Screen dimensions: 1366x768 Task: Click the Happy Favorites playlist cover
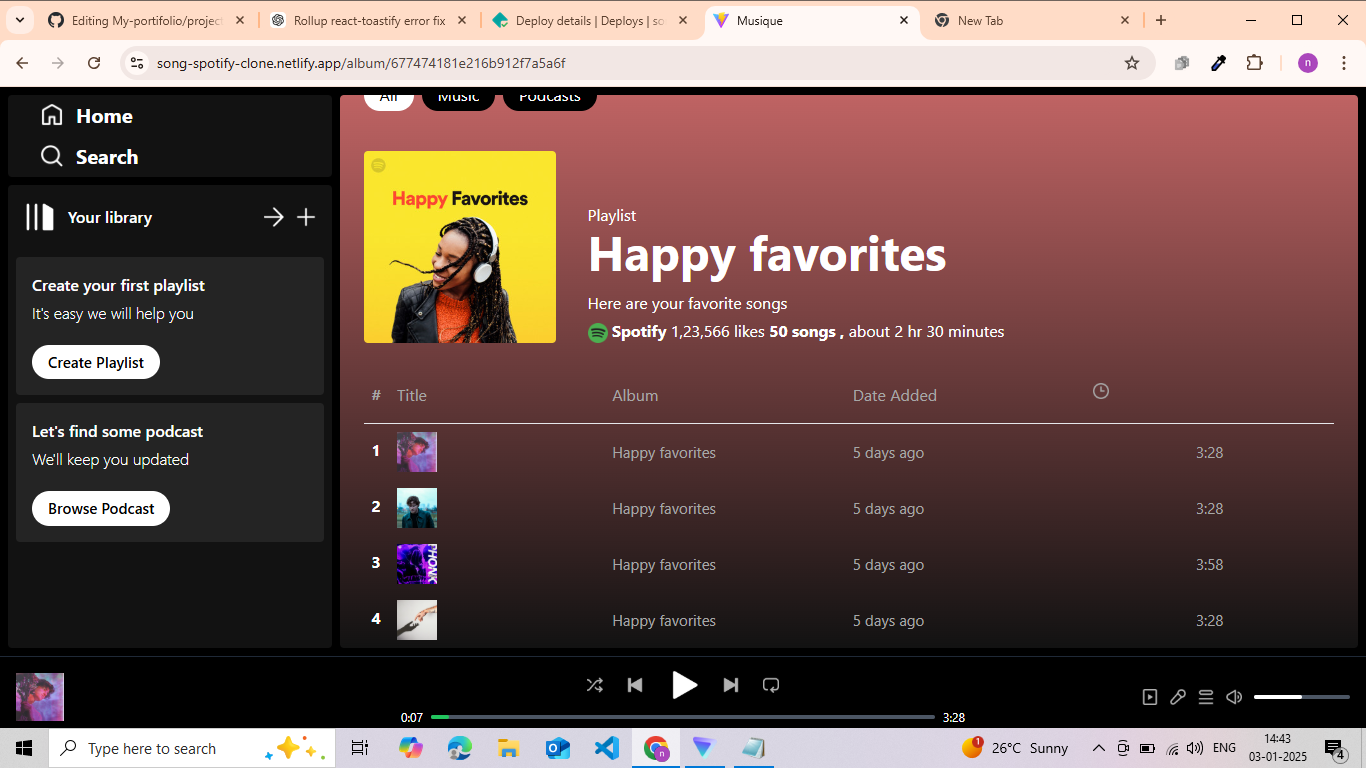click(460, 247)
